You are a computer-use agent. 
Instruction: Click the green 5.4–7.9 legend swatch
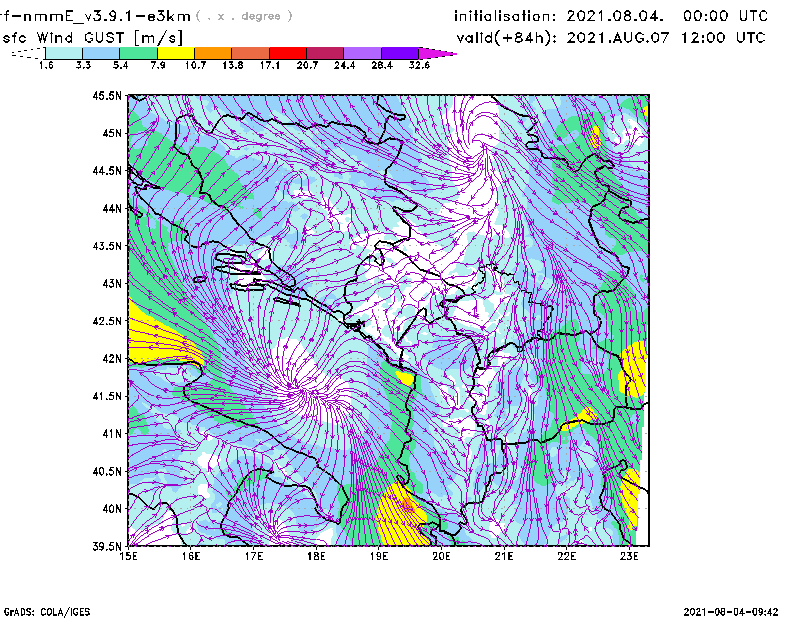coord(139,53)
